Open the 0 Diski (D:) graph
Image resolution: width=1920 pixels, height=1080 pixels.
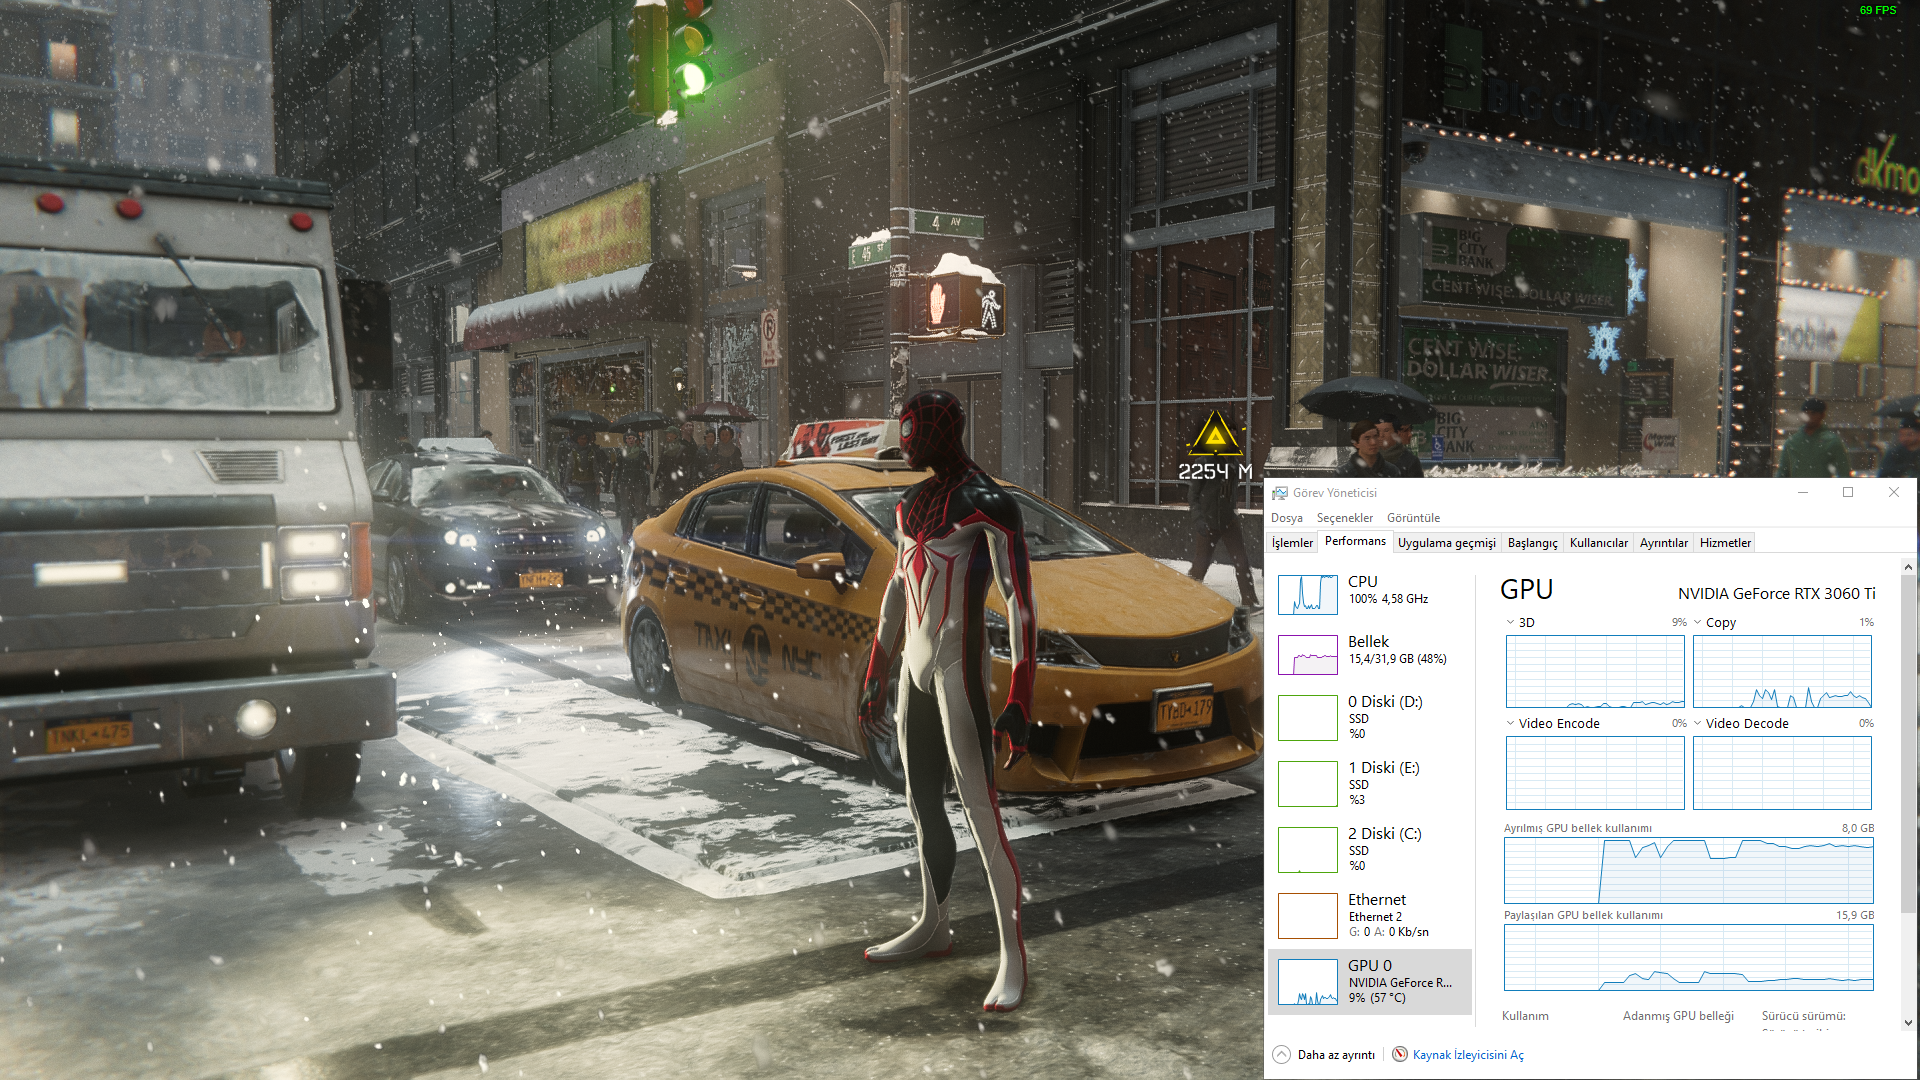pyautogui.click(x=1307, y=718)
